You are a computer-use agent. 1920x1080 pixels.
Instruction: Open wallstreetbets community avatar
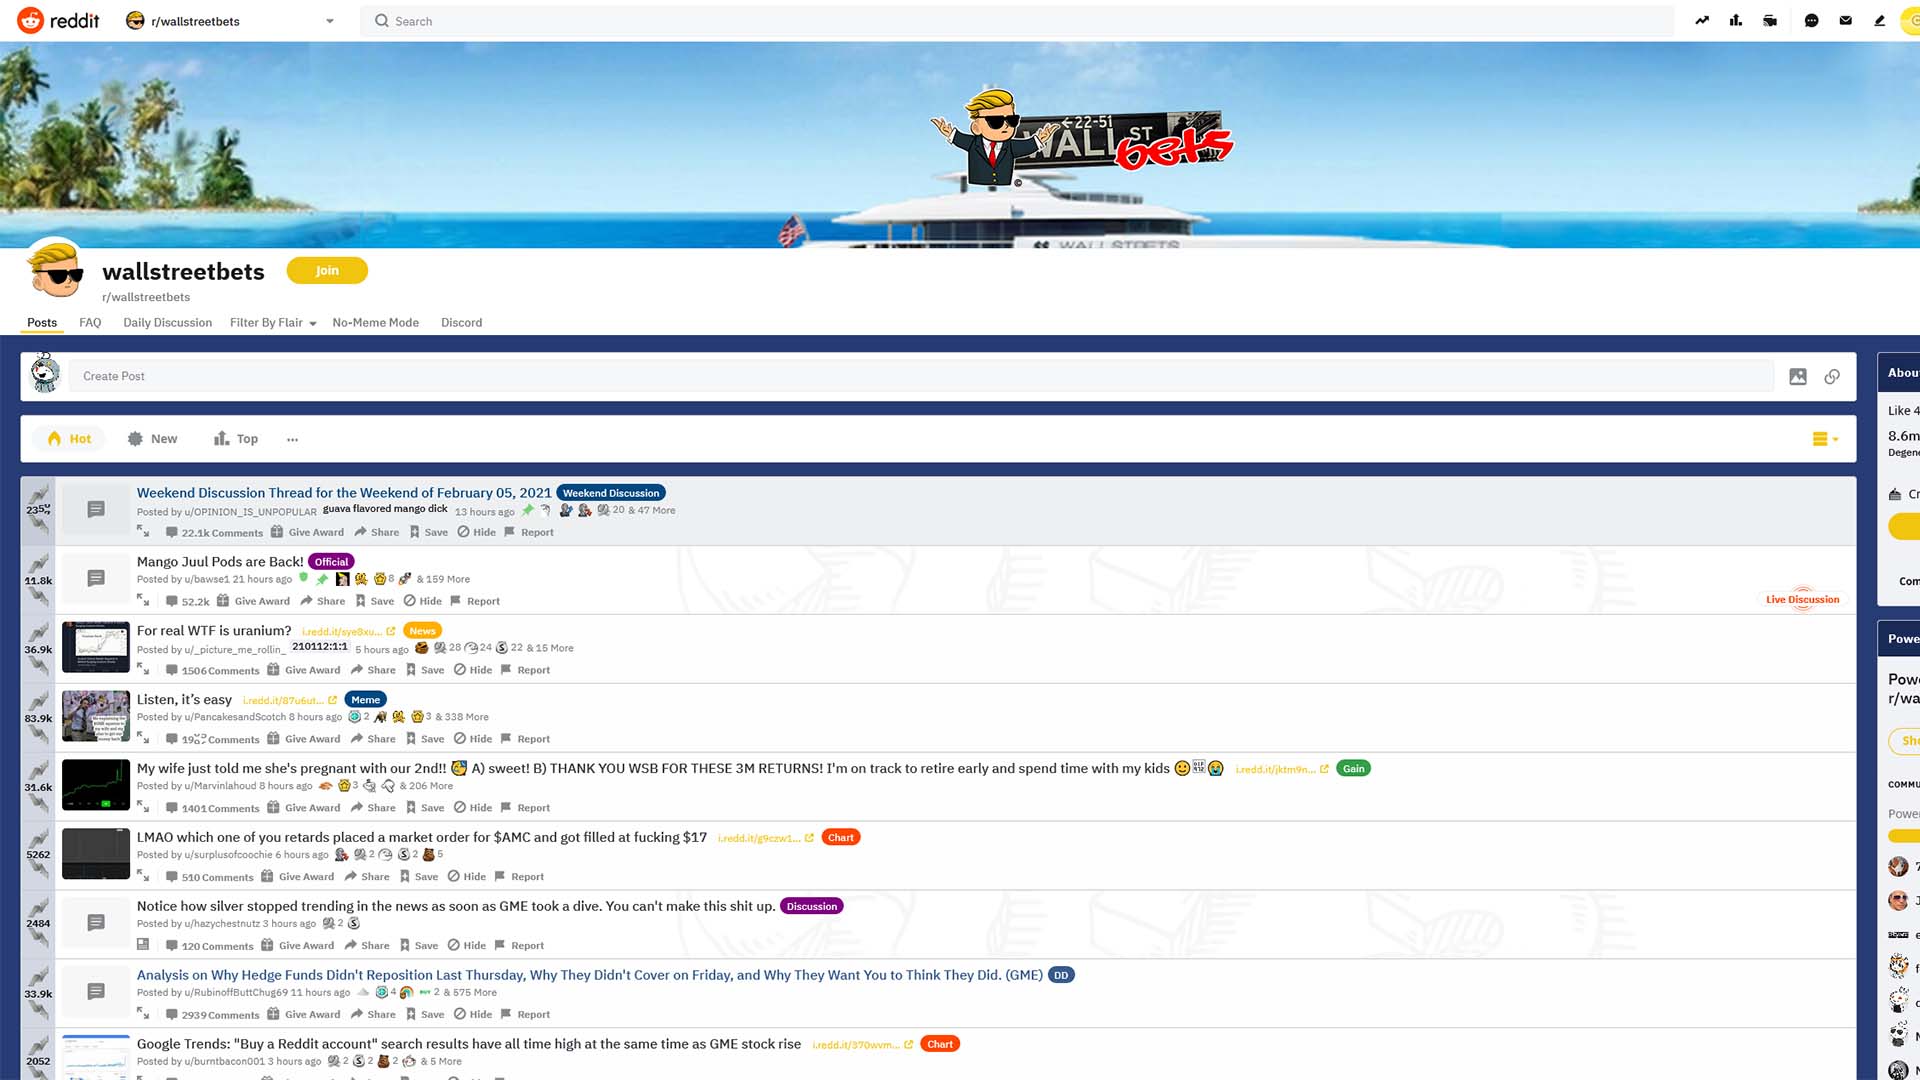pos(55,269)
